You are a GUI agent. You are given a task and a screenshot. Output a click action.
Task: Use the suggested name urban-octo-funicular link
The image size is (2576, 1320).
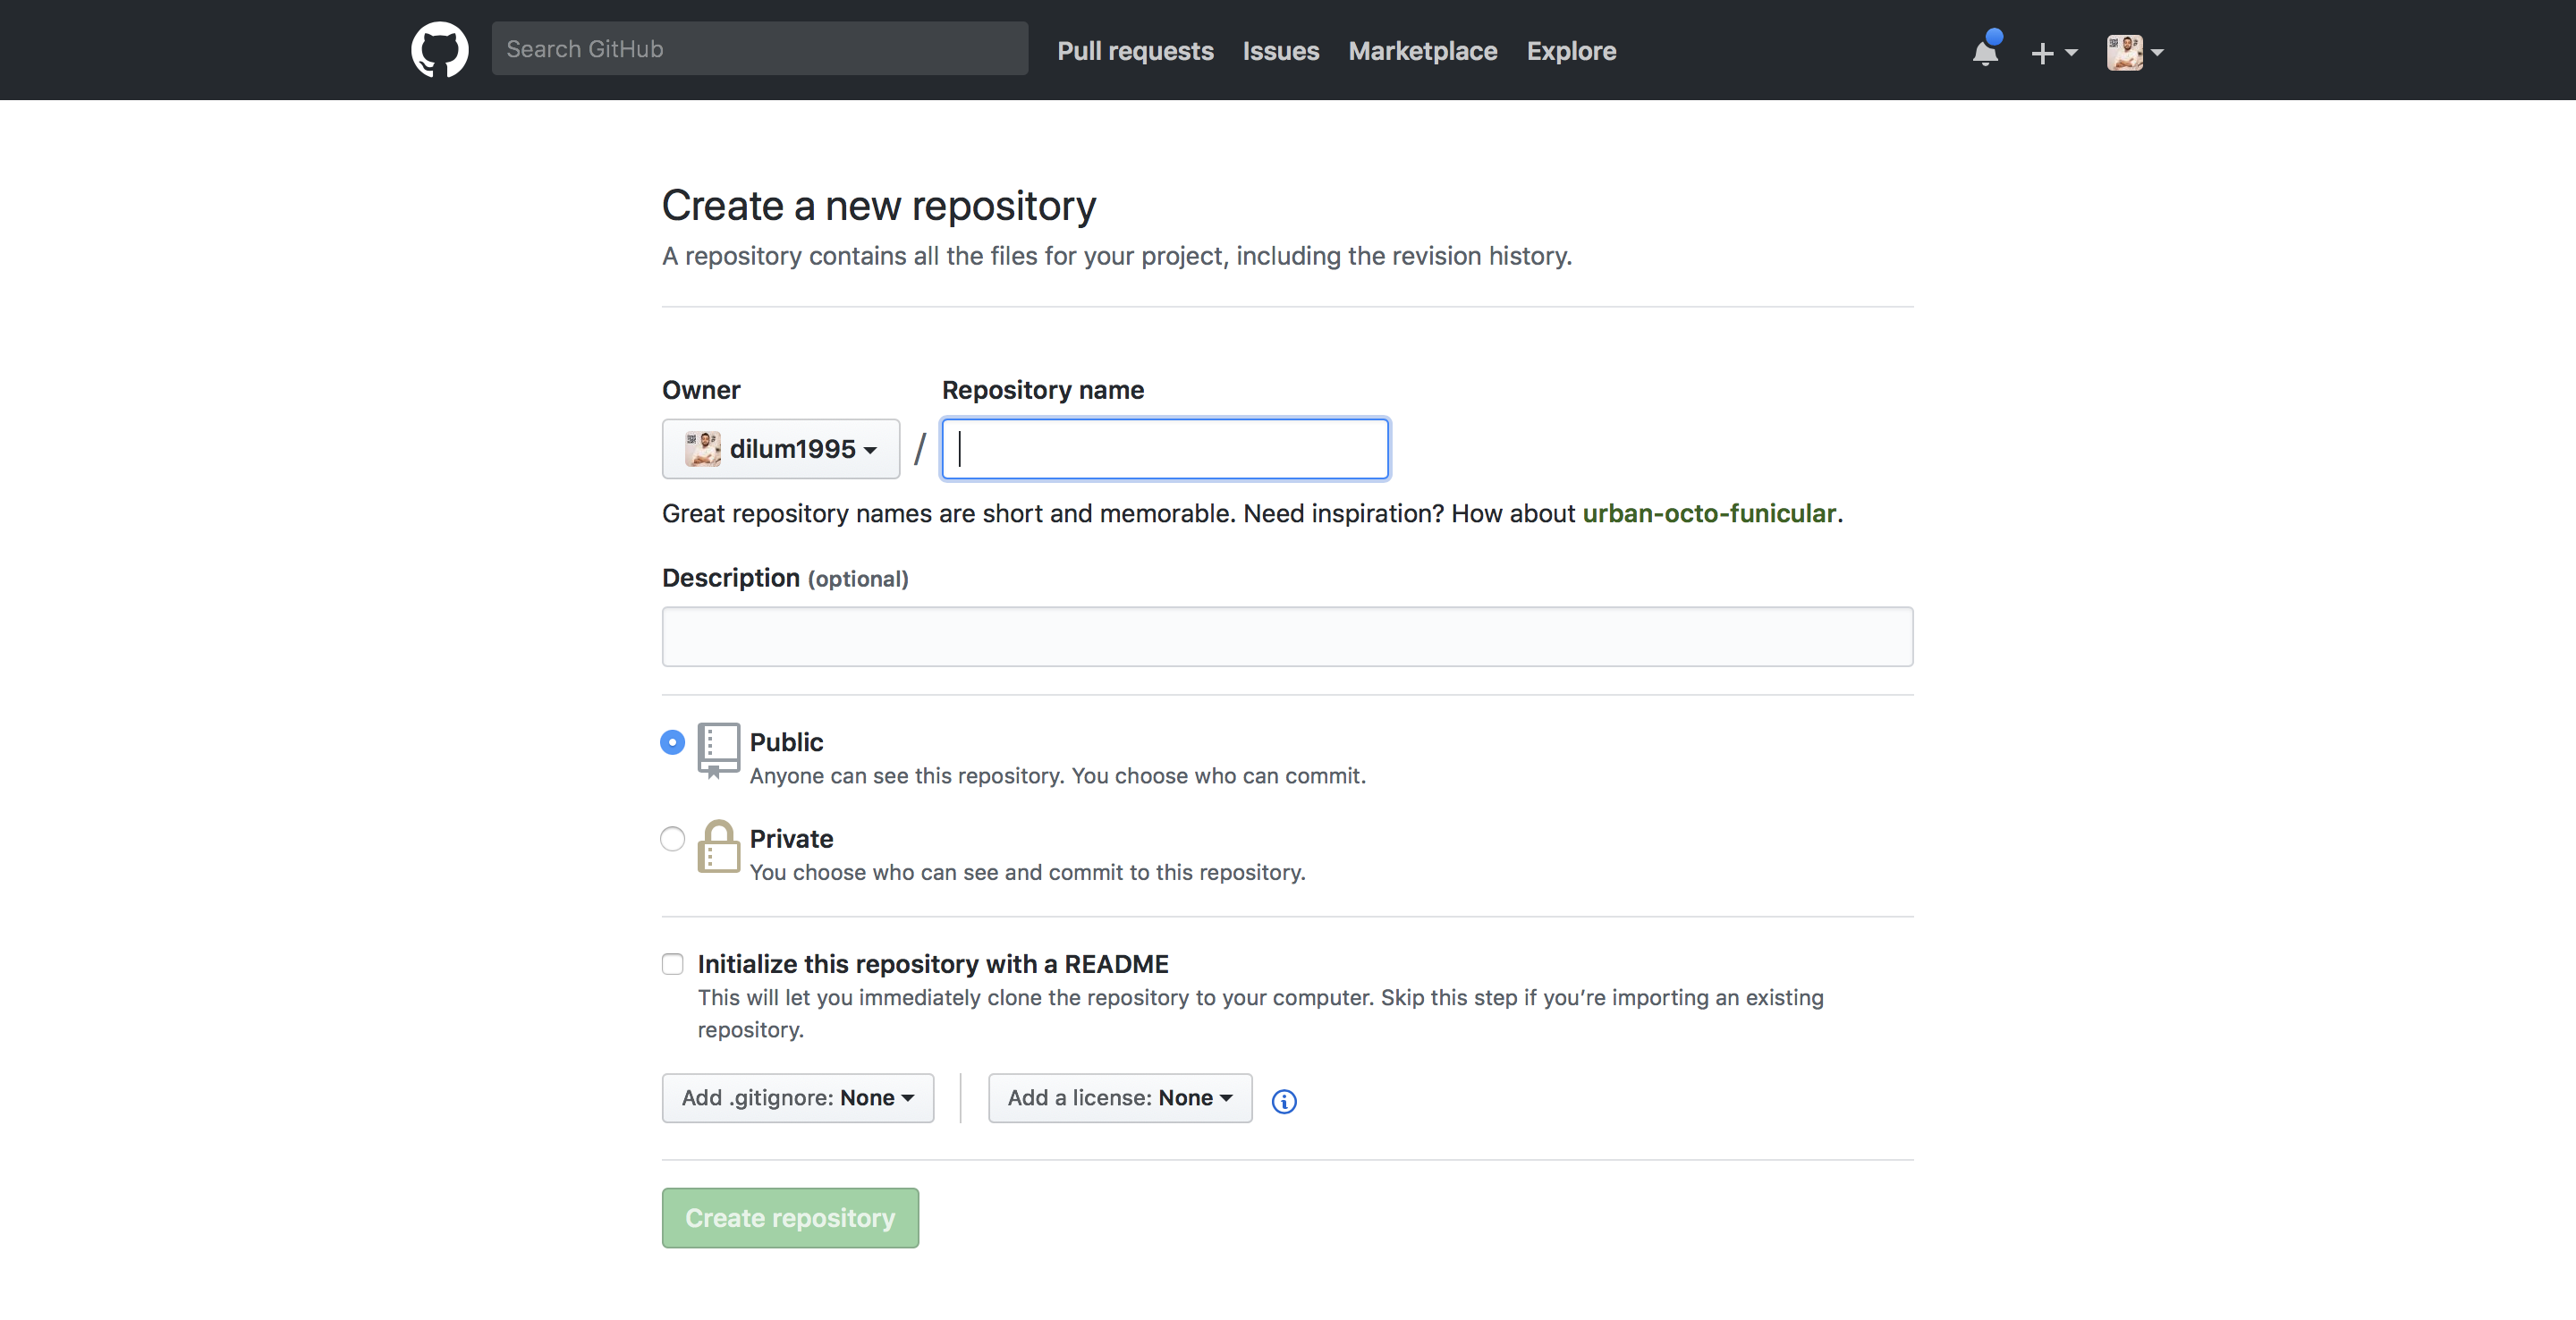tap(1709, 514)
